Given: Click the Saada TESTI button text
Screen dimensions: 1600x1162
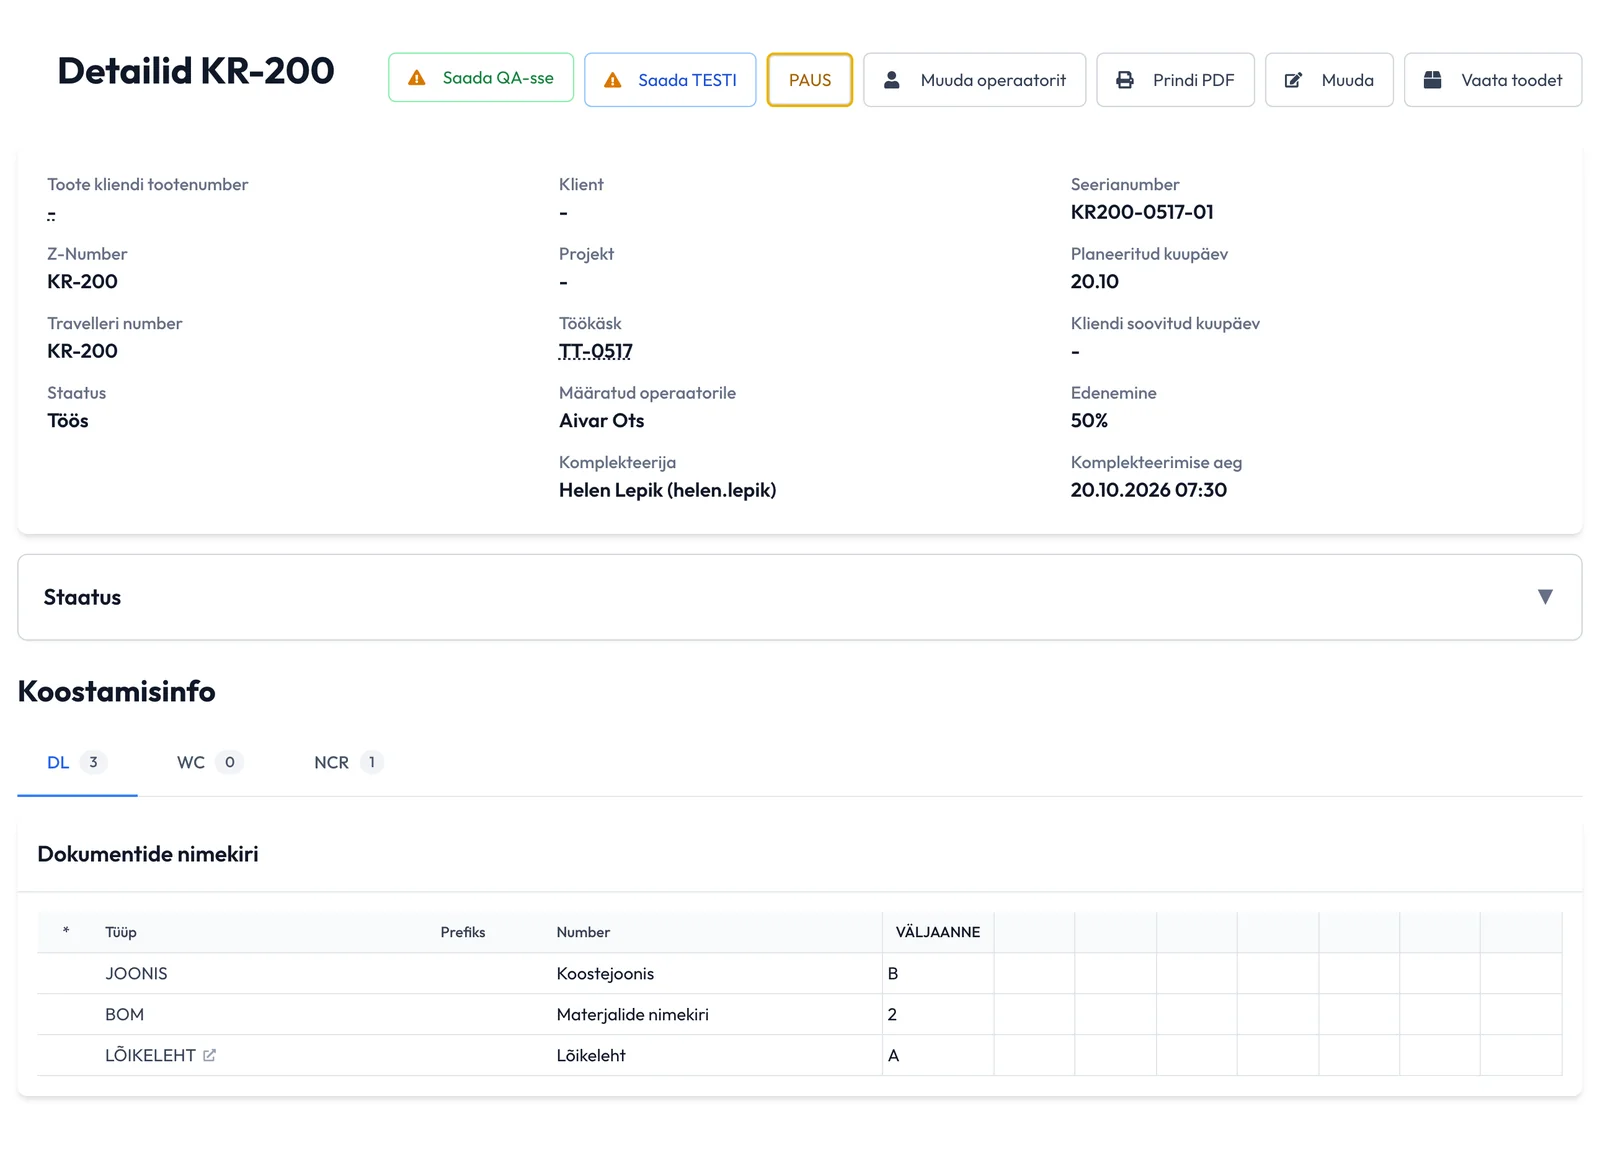Looking at the screenshot, I should click(x=687, y=80).
